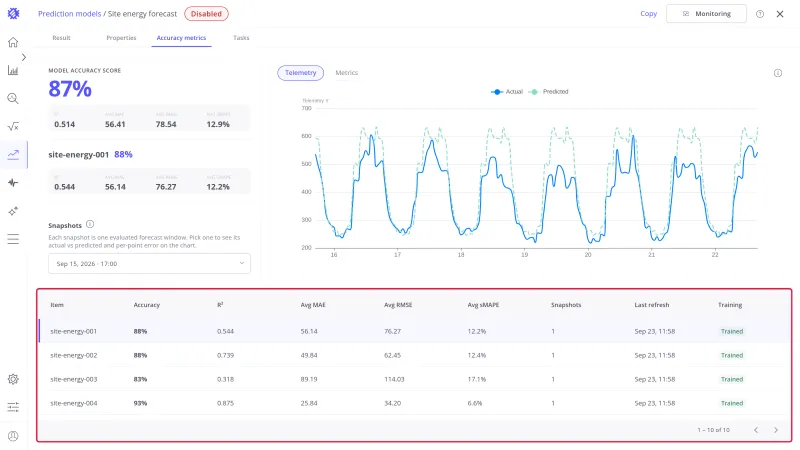This screenshot has width=800, height=450.
Task: Click the app logo icon
Action: [x=13, y=14]
